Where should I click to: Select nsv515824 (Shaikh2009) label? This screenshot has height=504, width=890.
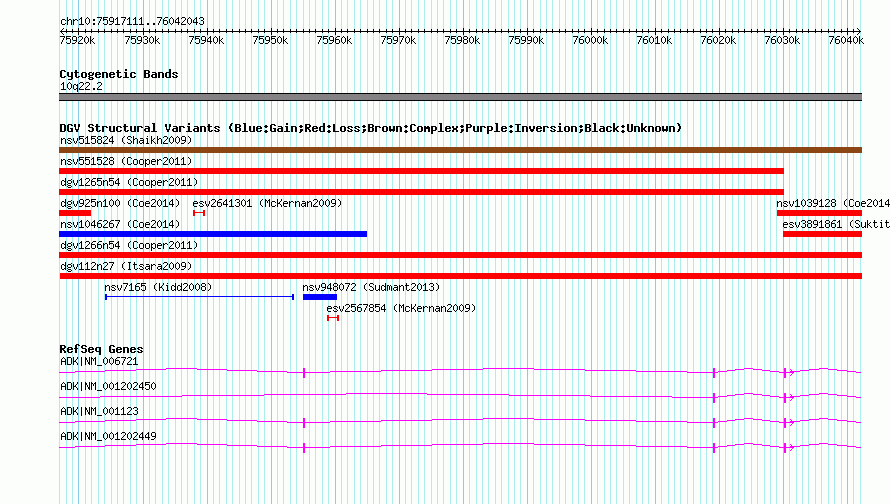click(126, 140)
